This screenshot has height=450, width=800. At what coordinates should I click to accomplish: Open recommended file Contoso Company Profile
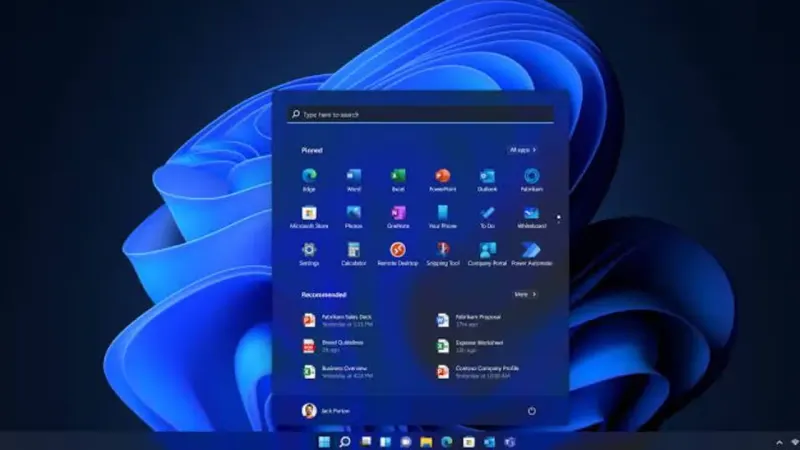click(x=478, y=371)
